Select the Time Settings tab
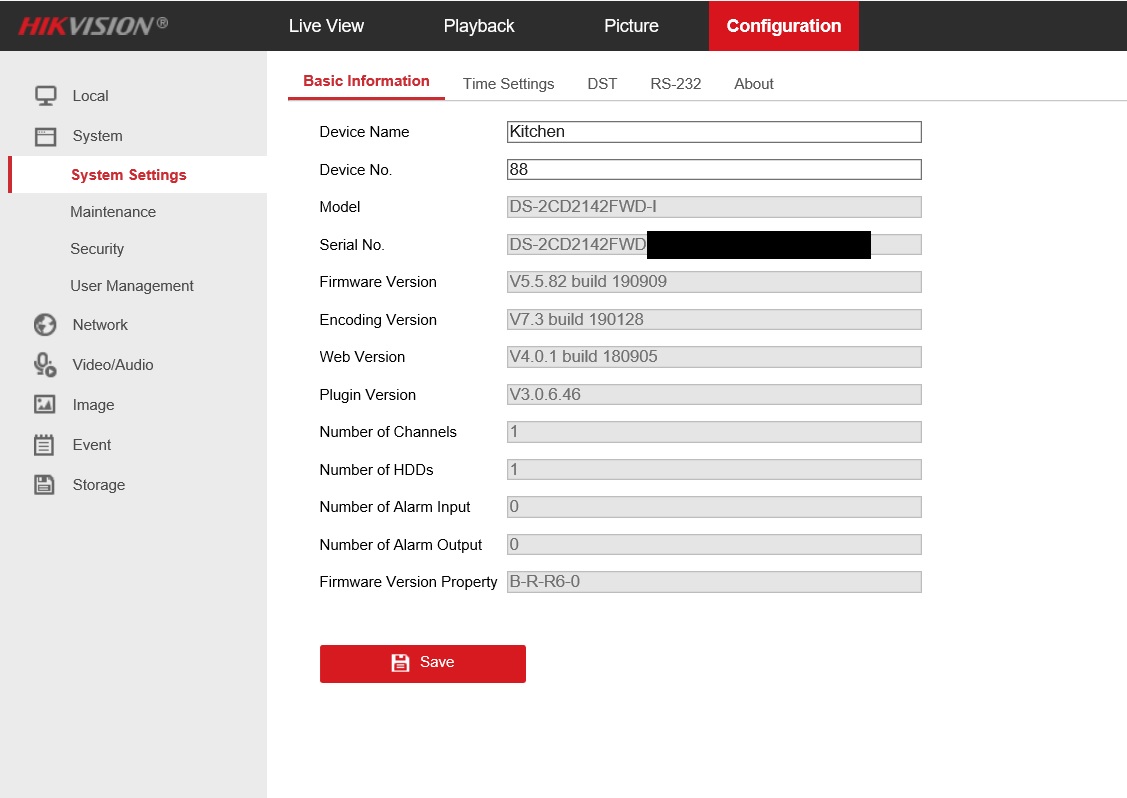1127x798 pixels. tap(508, 84)
